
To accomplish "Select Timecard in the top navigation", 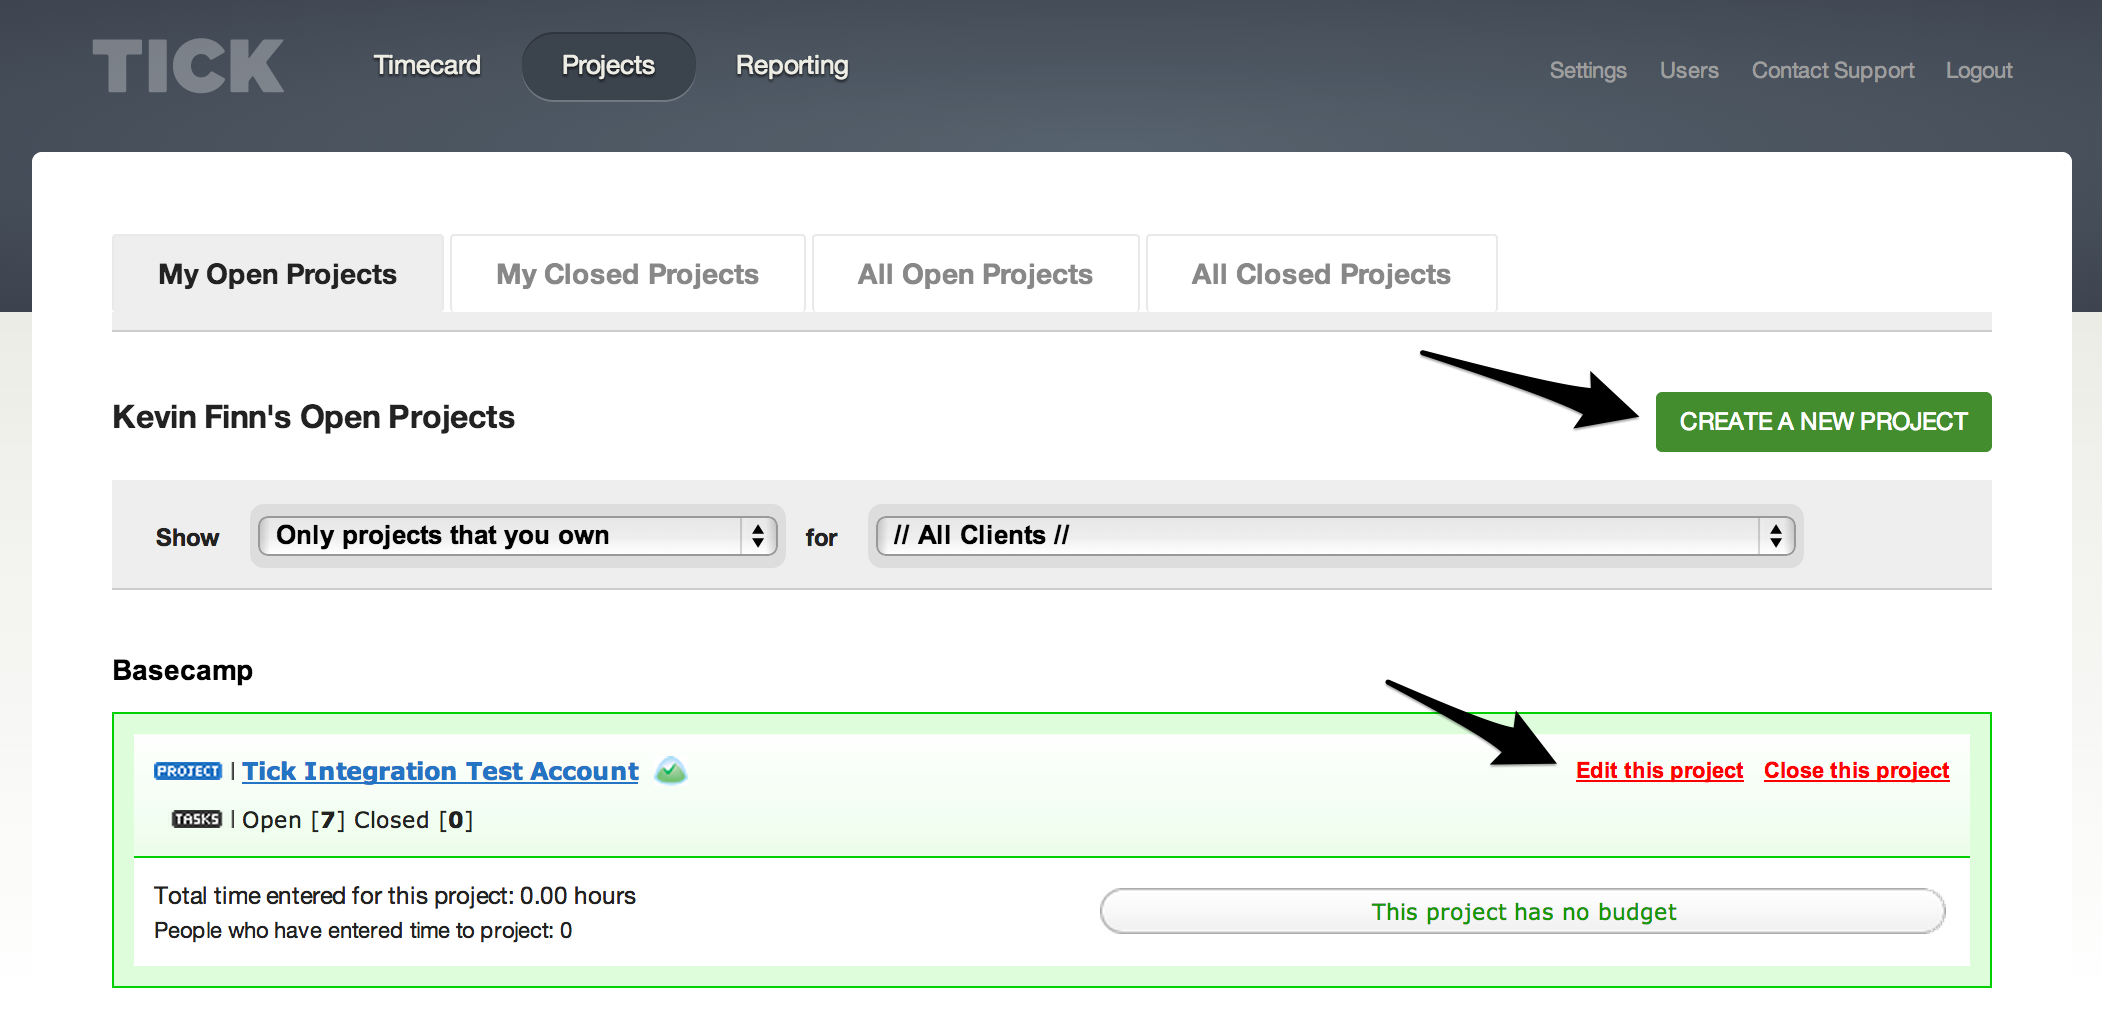I will (x=426, y=64).
